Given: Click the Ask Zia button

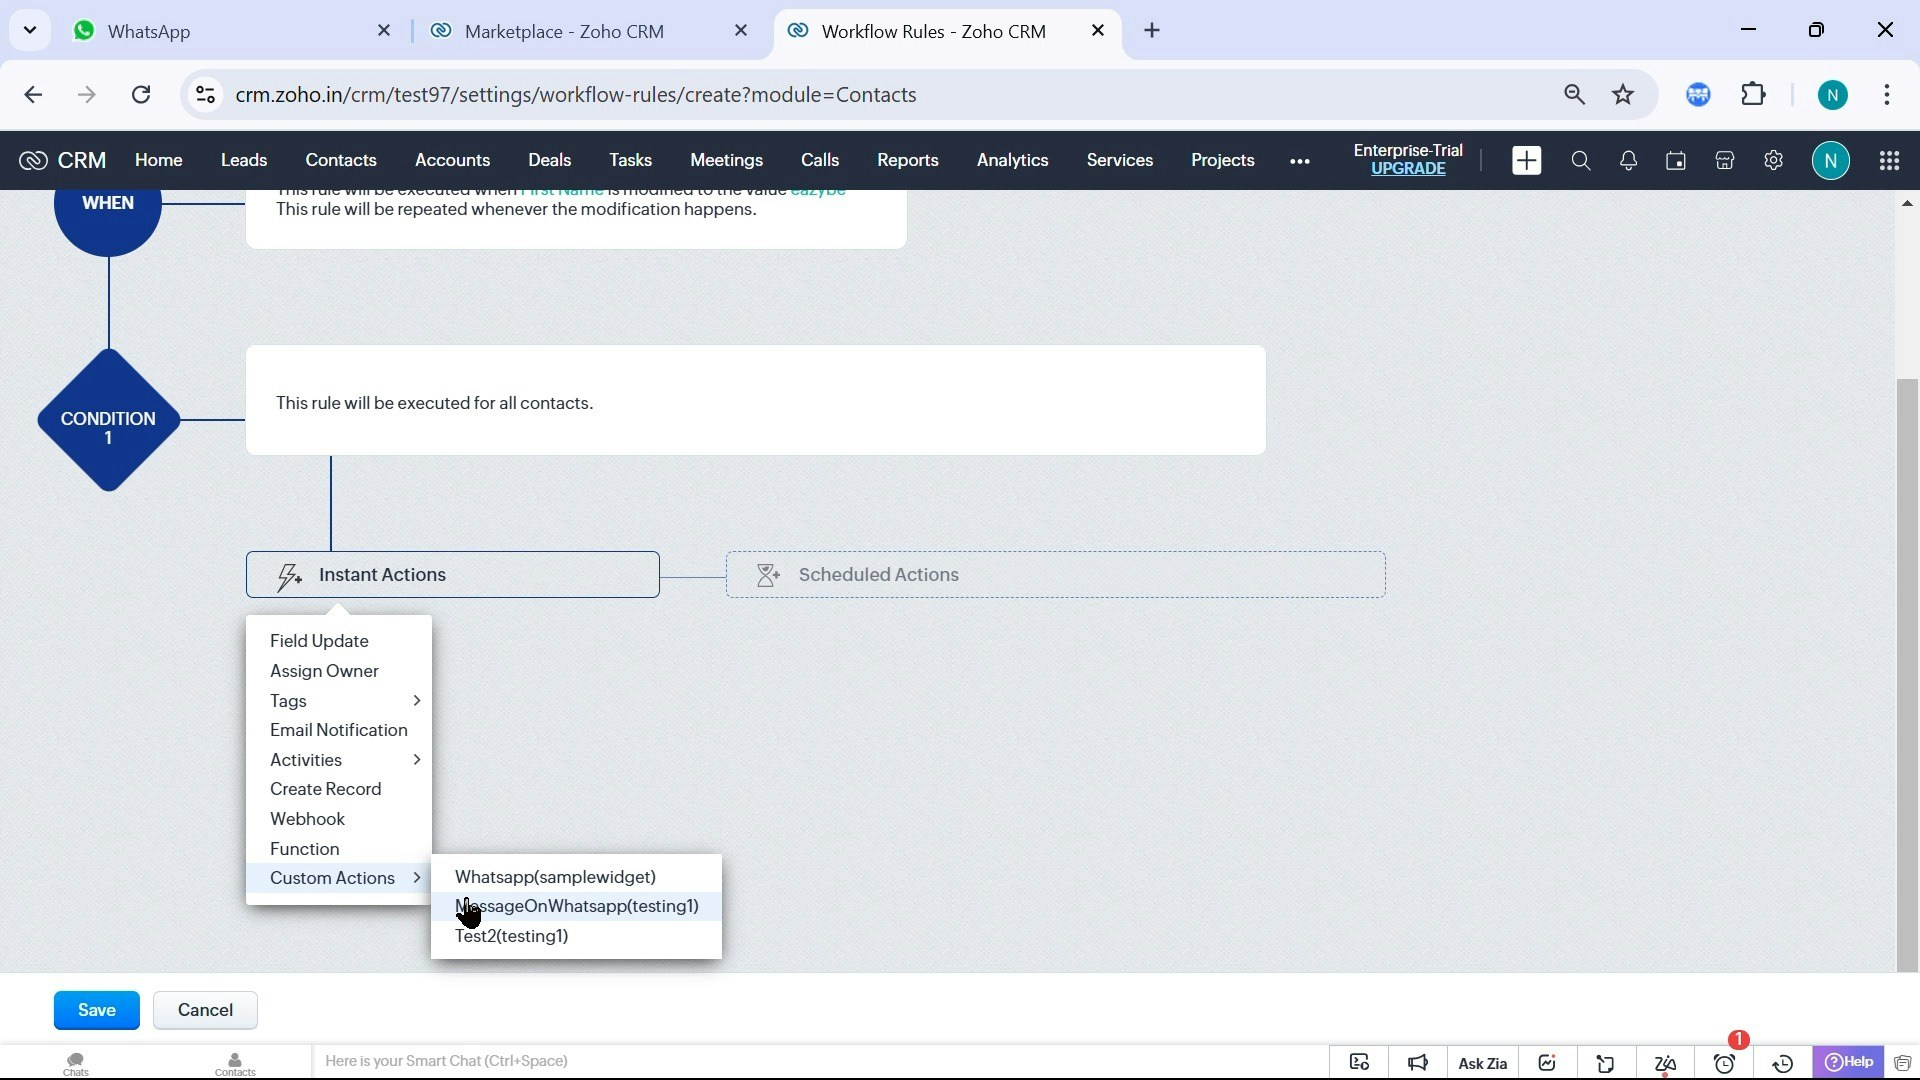Looking at the screenshot, I should click(x=1482, y=1063).
